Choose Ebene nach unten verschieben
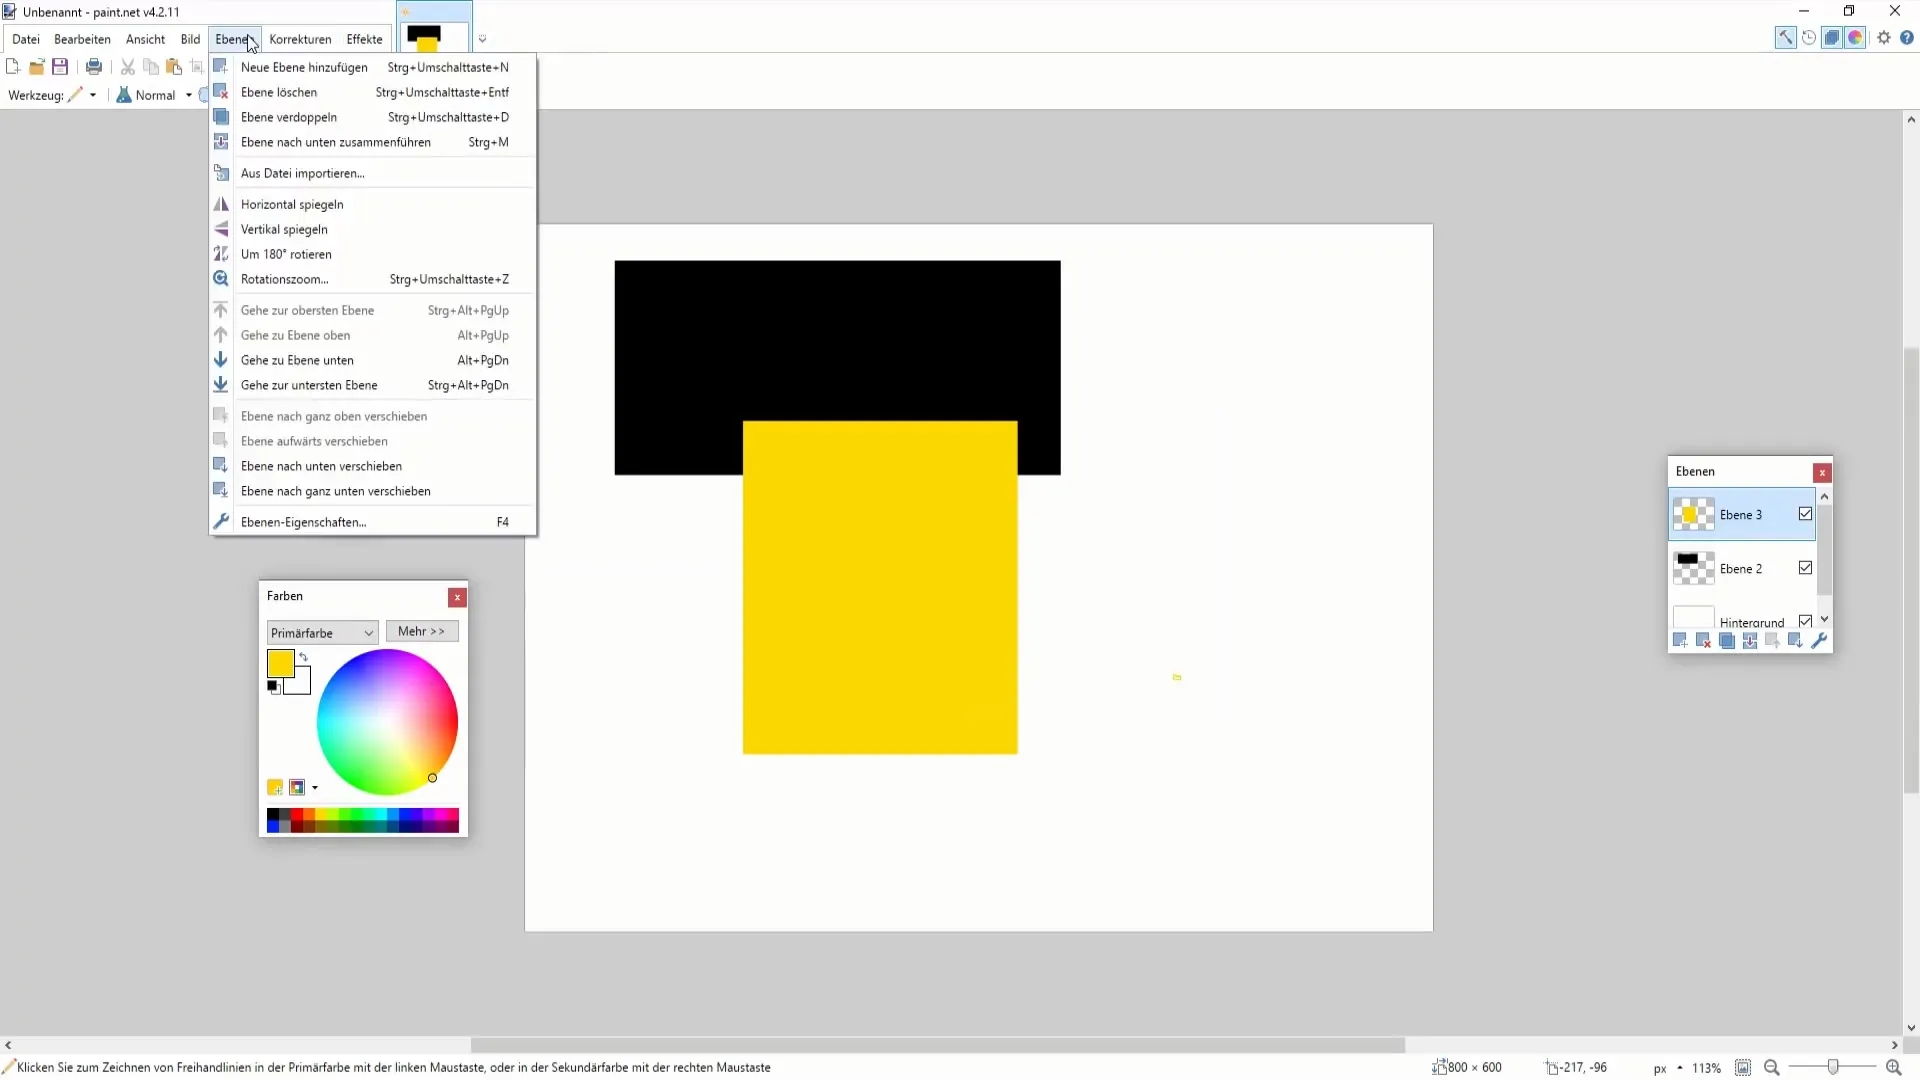 (373, 466)
